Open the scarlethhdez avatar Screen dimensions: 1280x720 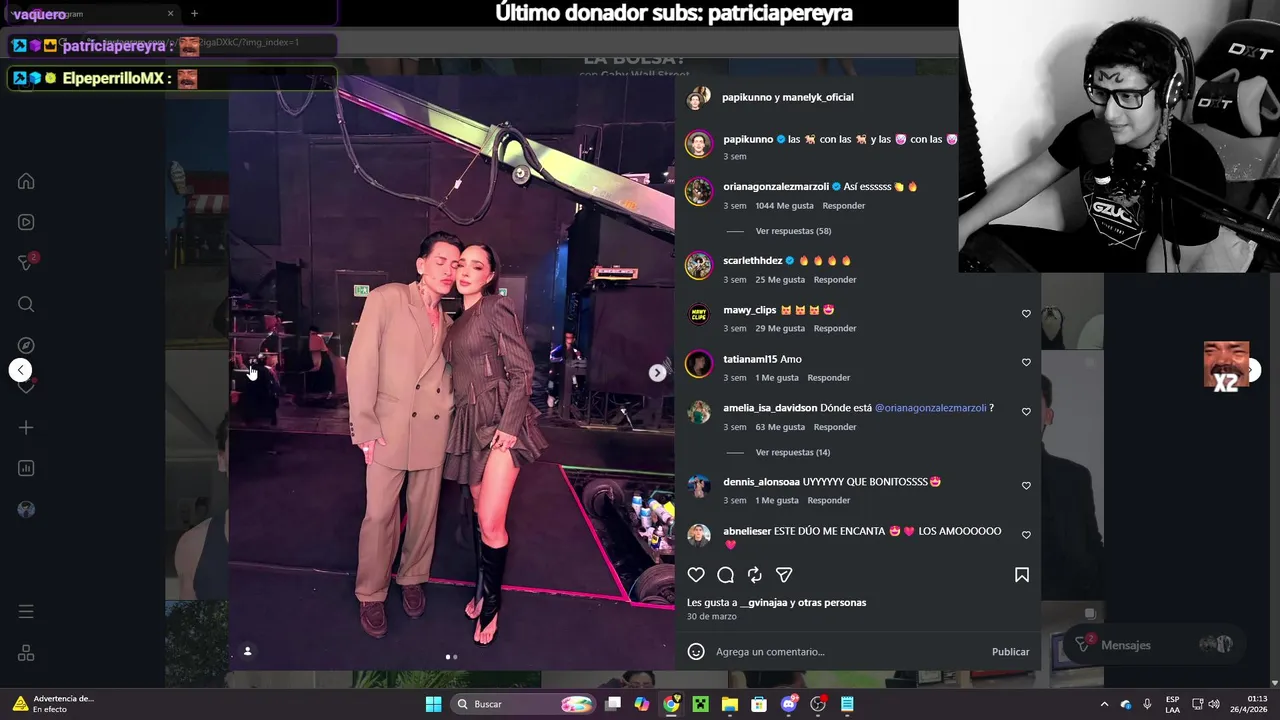(x=698, y=266)
